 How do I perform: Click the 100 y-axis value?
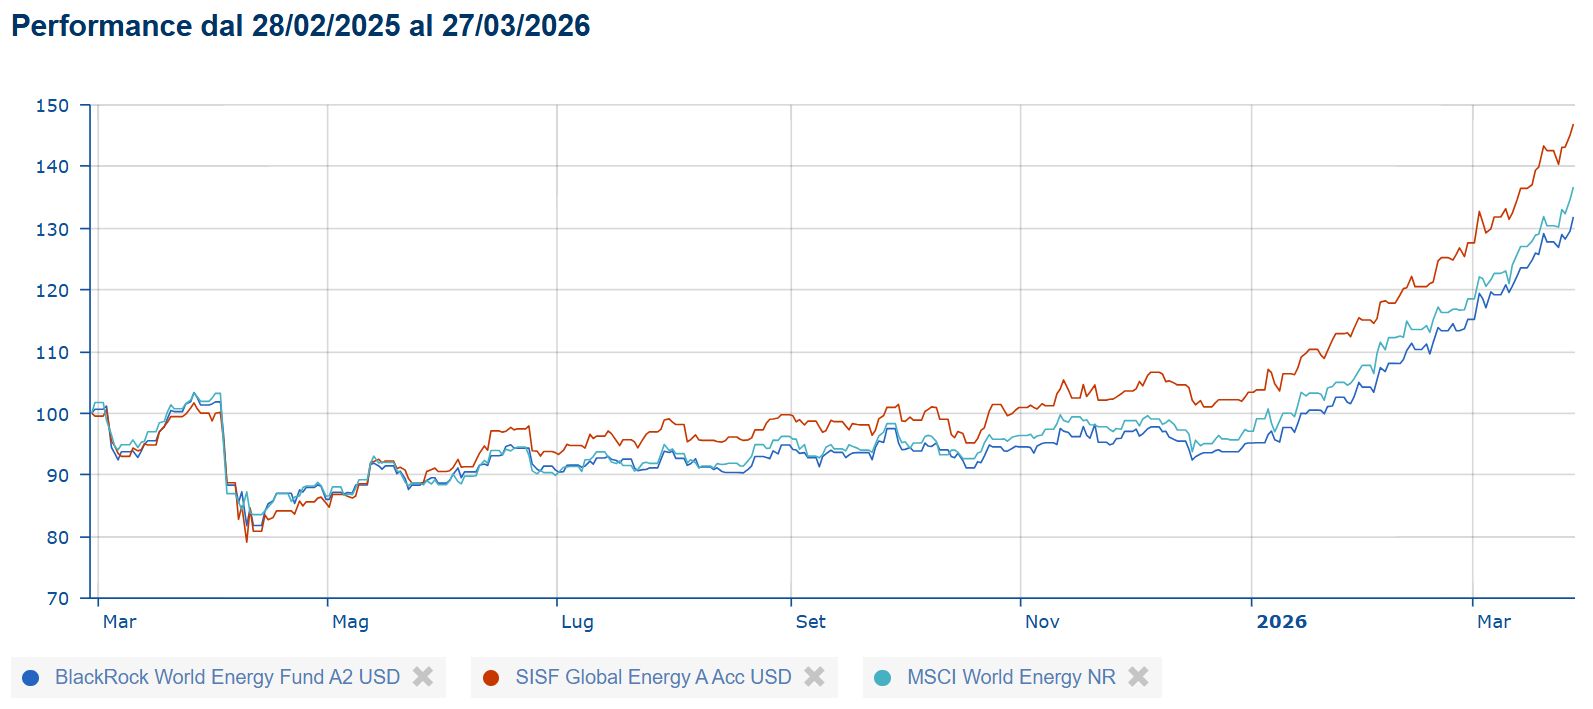(52, 414)
